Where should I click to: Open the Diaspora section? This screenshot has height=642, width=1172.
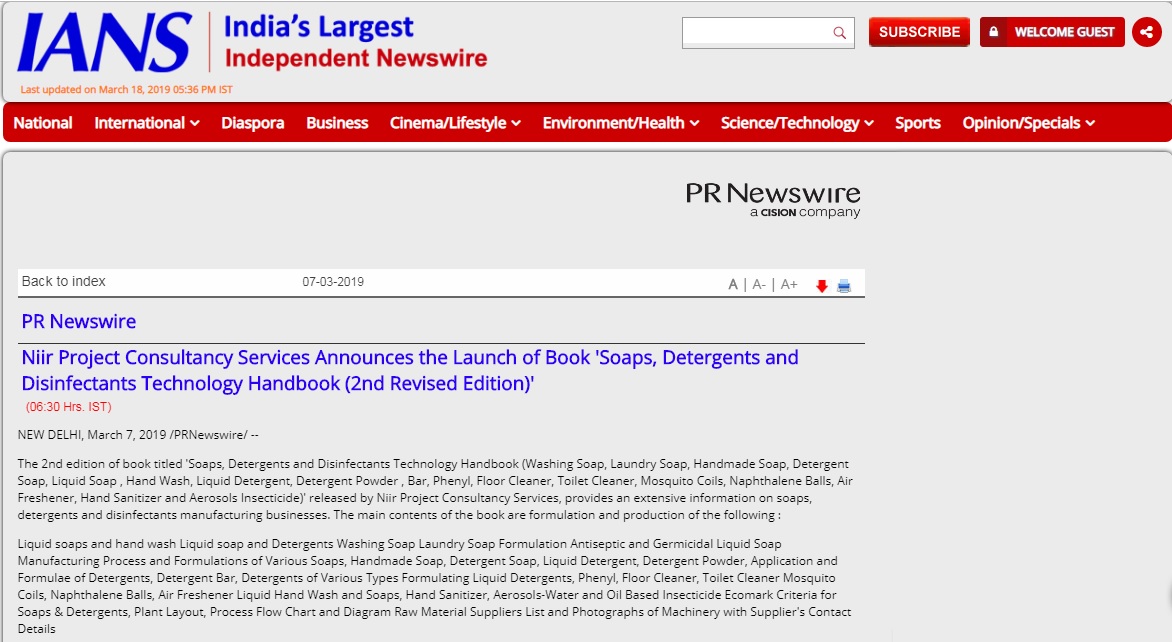253,123
